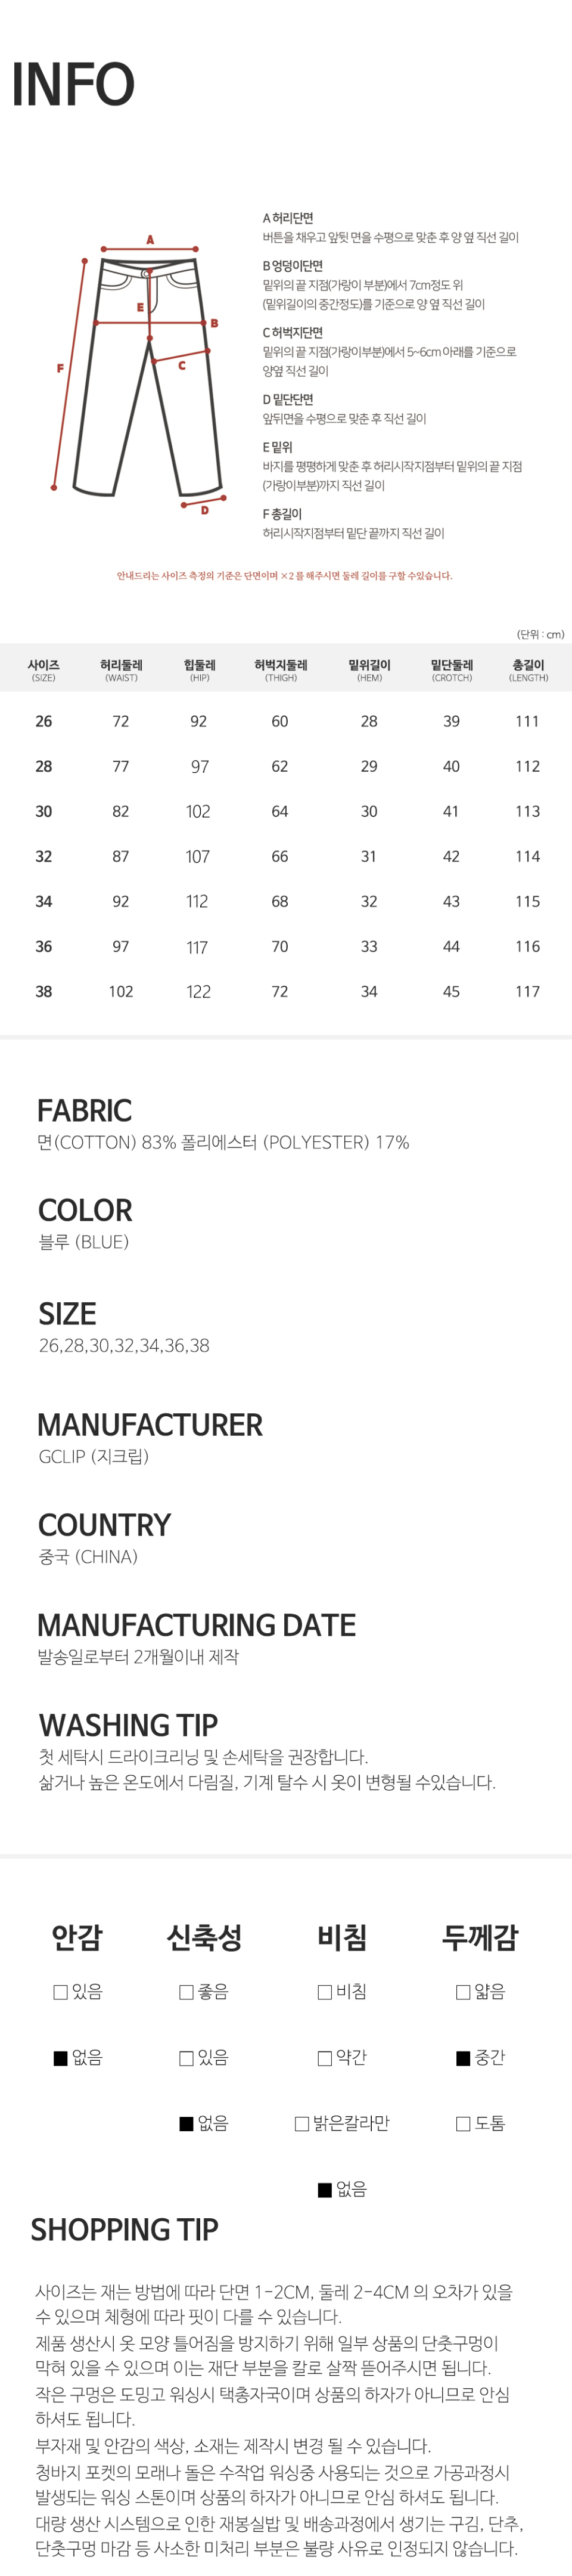
Task: Click the SHOPPING TIP heading
Action: tap(124, 2229)
